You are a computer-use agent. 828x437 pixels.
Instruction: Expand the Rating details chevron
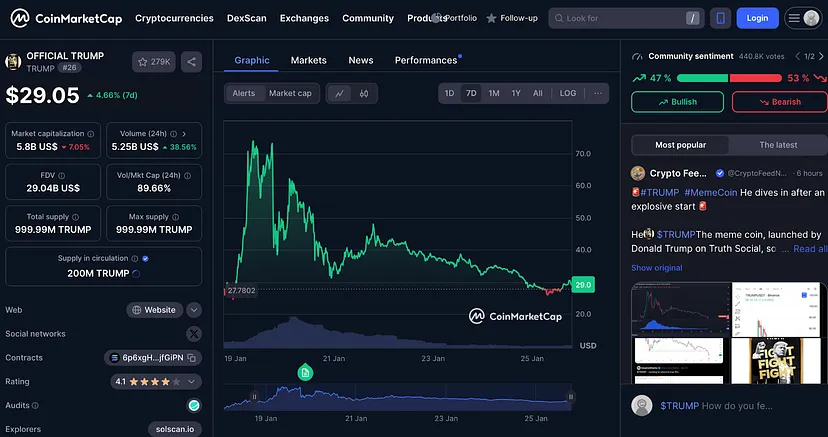192,382
